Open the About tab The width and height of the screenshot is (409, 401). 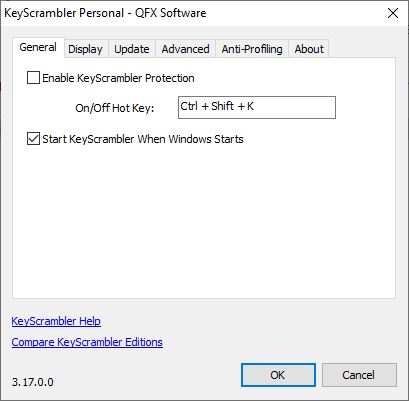pos(309,49)
